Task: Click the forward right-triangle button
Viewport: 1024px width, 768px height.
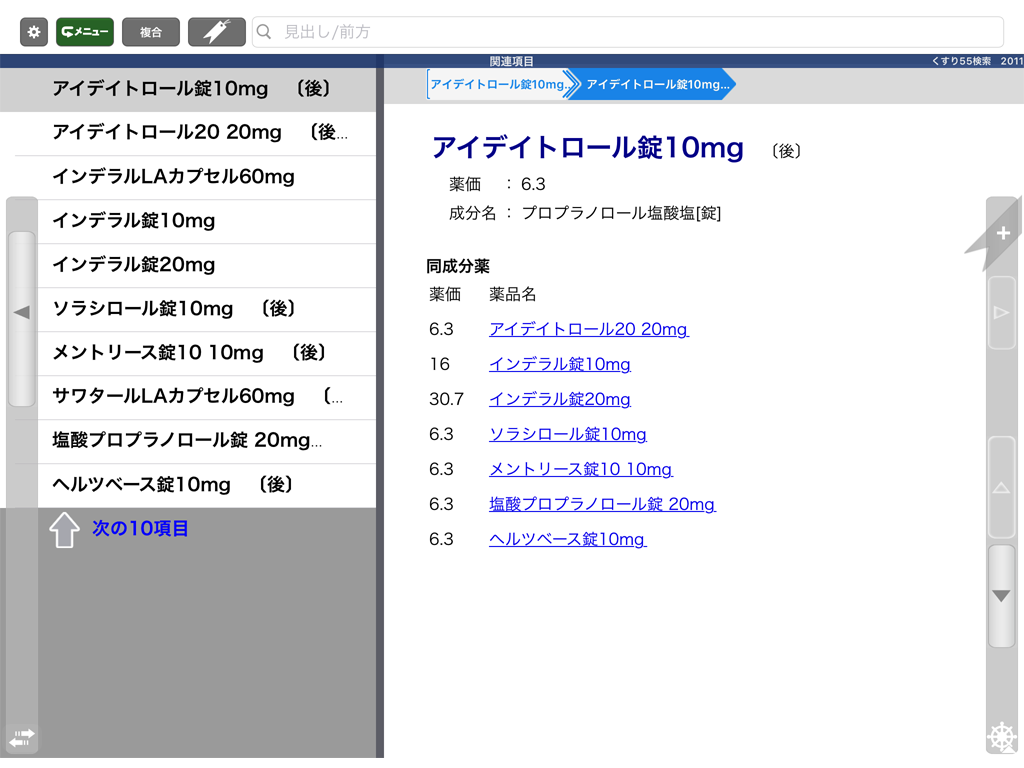Action: pos(1001,312)
